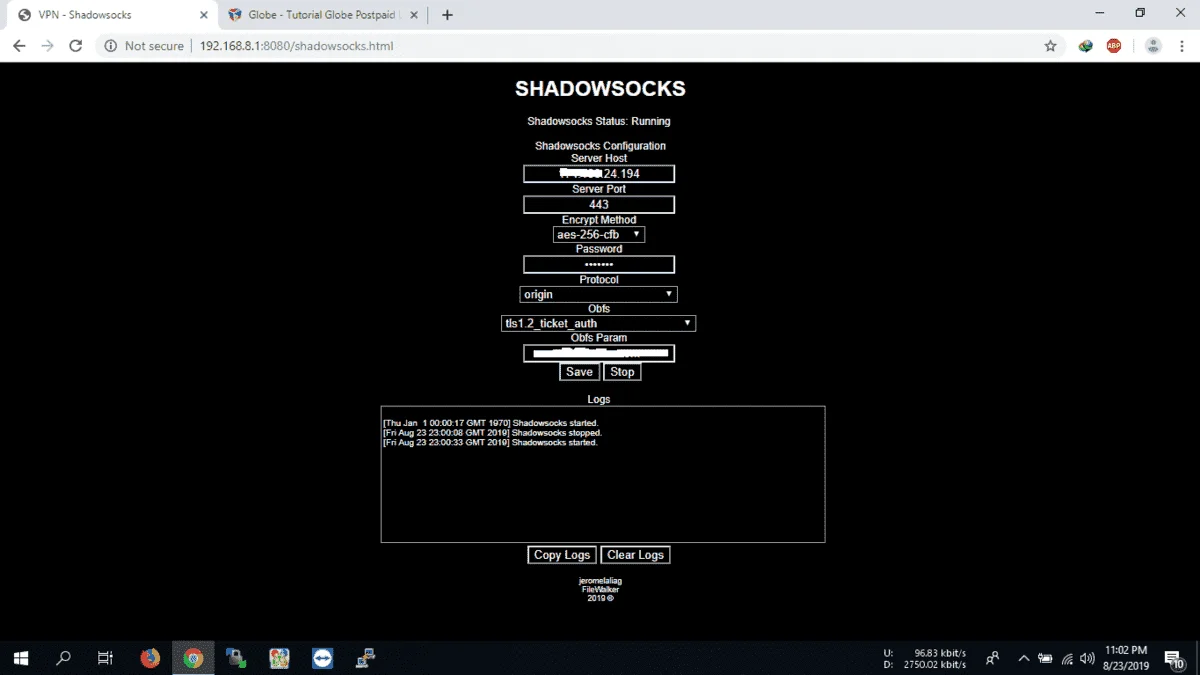The height and width of the screenshot is (675, 1200).
Task: Click the SHADOWSOCKS page heading
Action: click(x=600, y=88)
